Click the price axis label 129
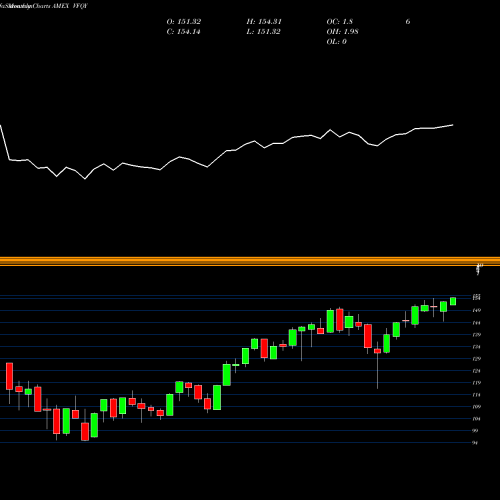Image resolution: width=500 pixels, height=500 pixels. pyautogui.click(x=477, y=359)
